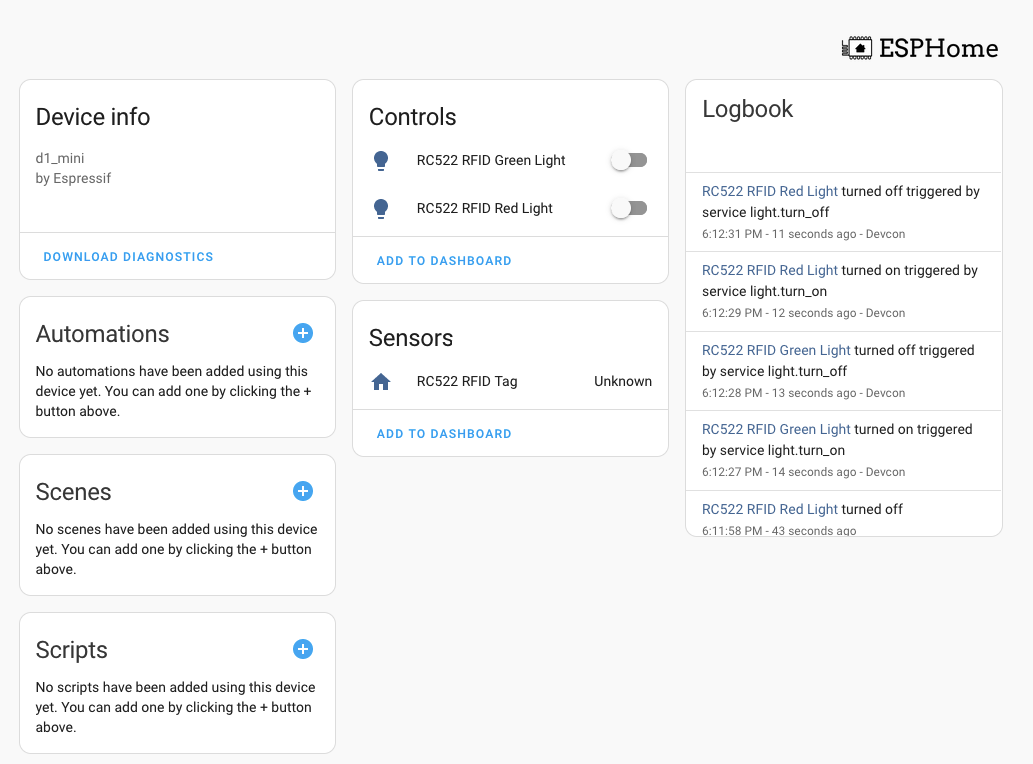The width and height of the screenshot is (1033, 764).
Task: Add Controls card to dashboard
Action: point(444,261)
